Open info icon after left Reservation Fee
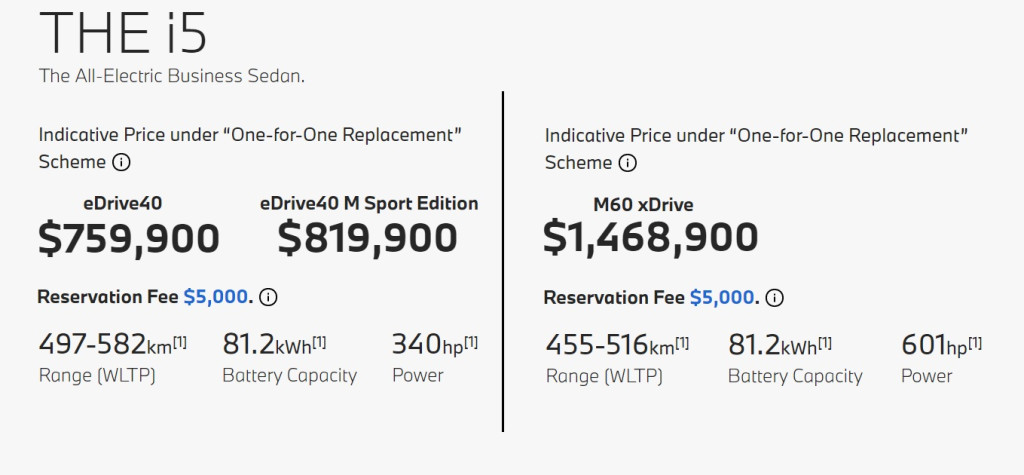Screen dimensions: 1024x475 268,297
